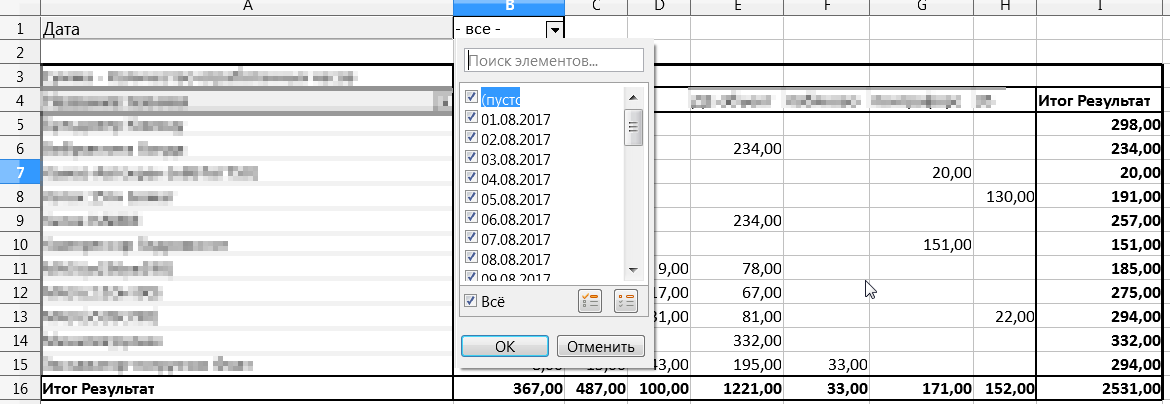The image size is (1170, 404).
Task: Select the cell showing 257,00
Action: tap(1099, 221)
